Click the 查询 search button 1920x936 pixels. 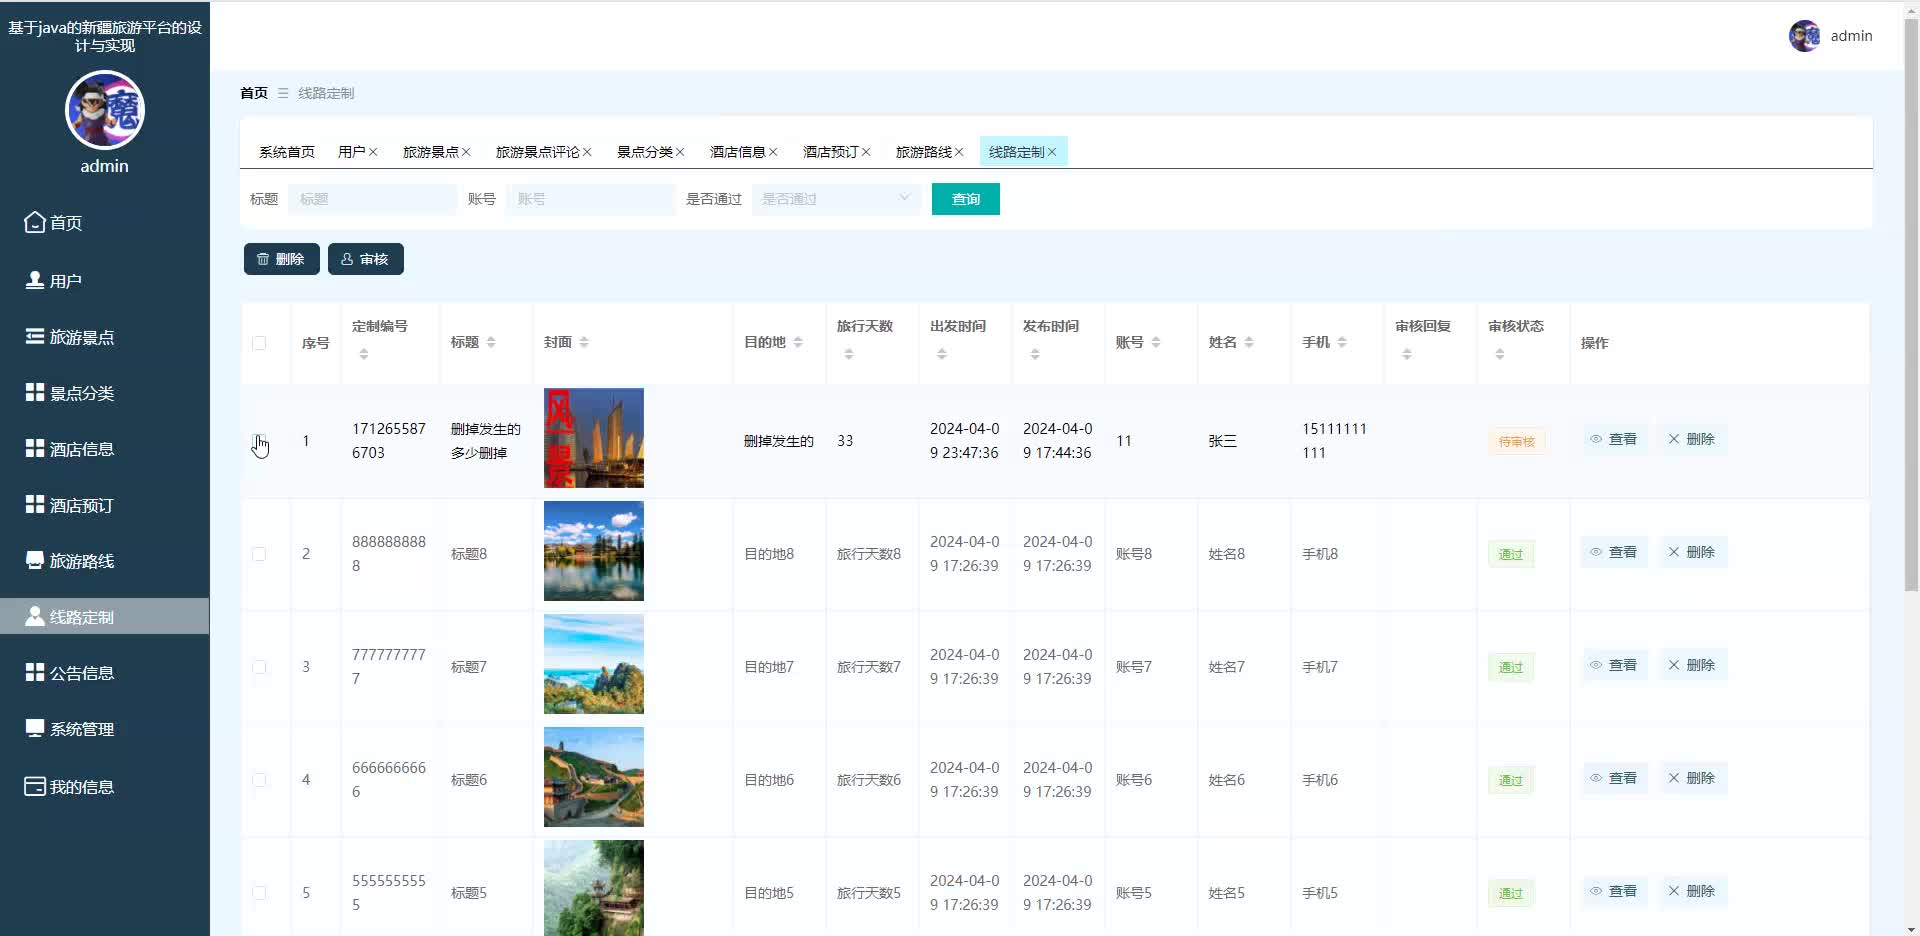964,199
